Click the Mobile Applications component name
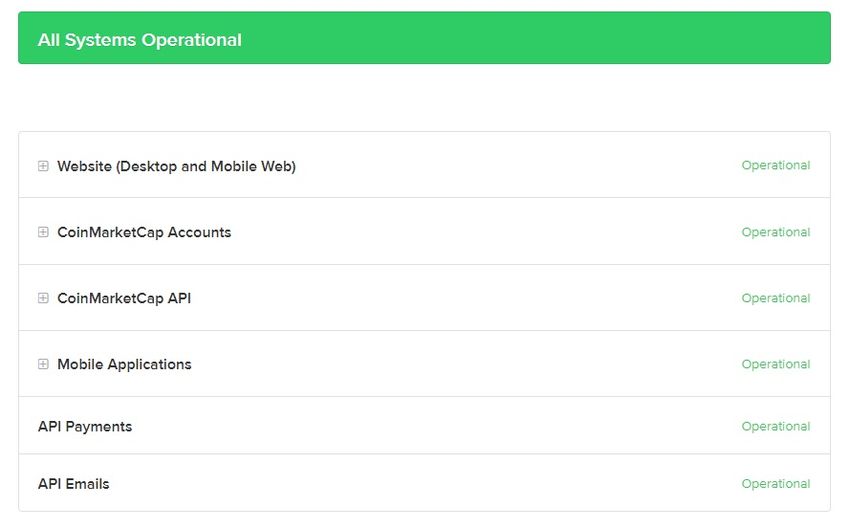 (124, 364)
